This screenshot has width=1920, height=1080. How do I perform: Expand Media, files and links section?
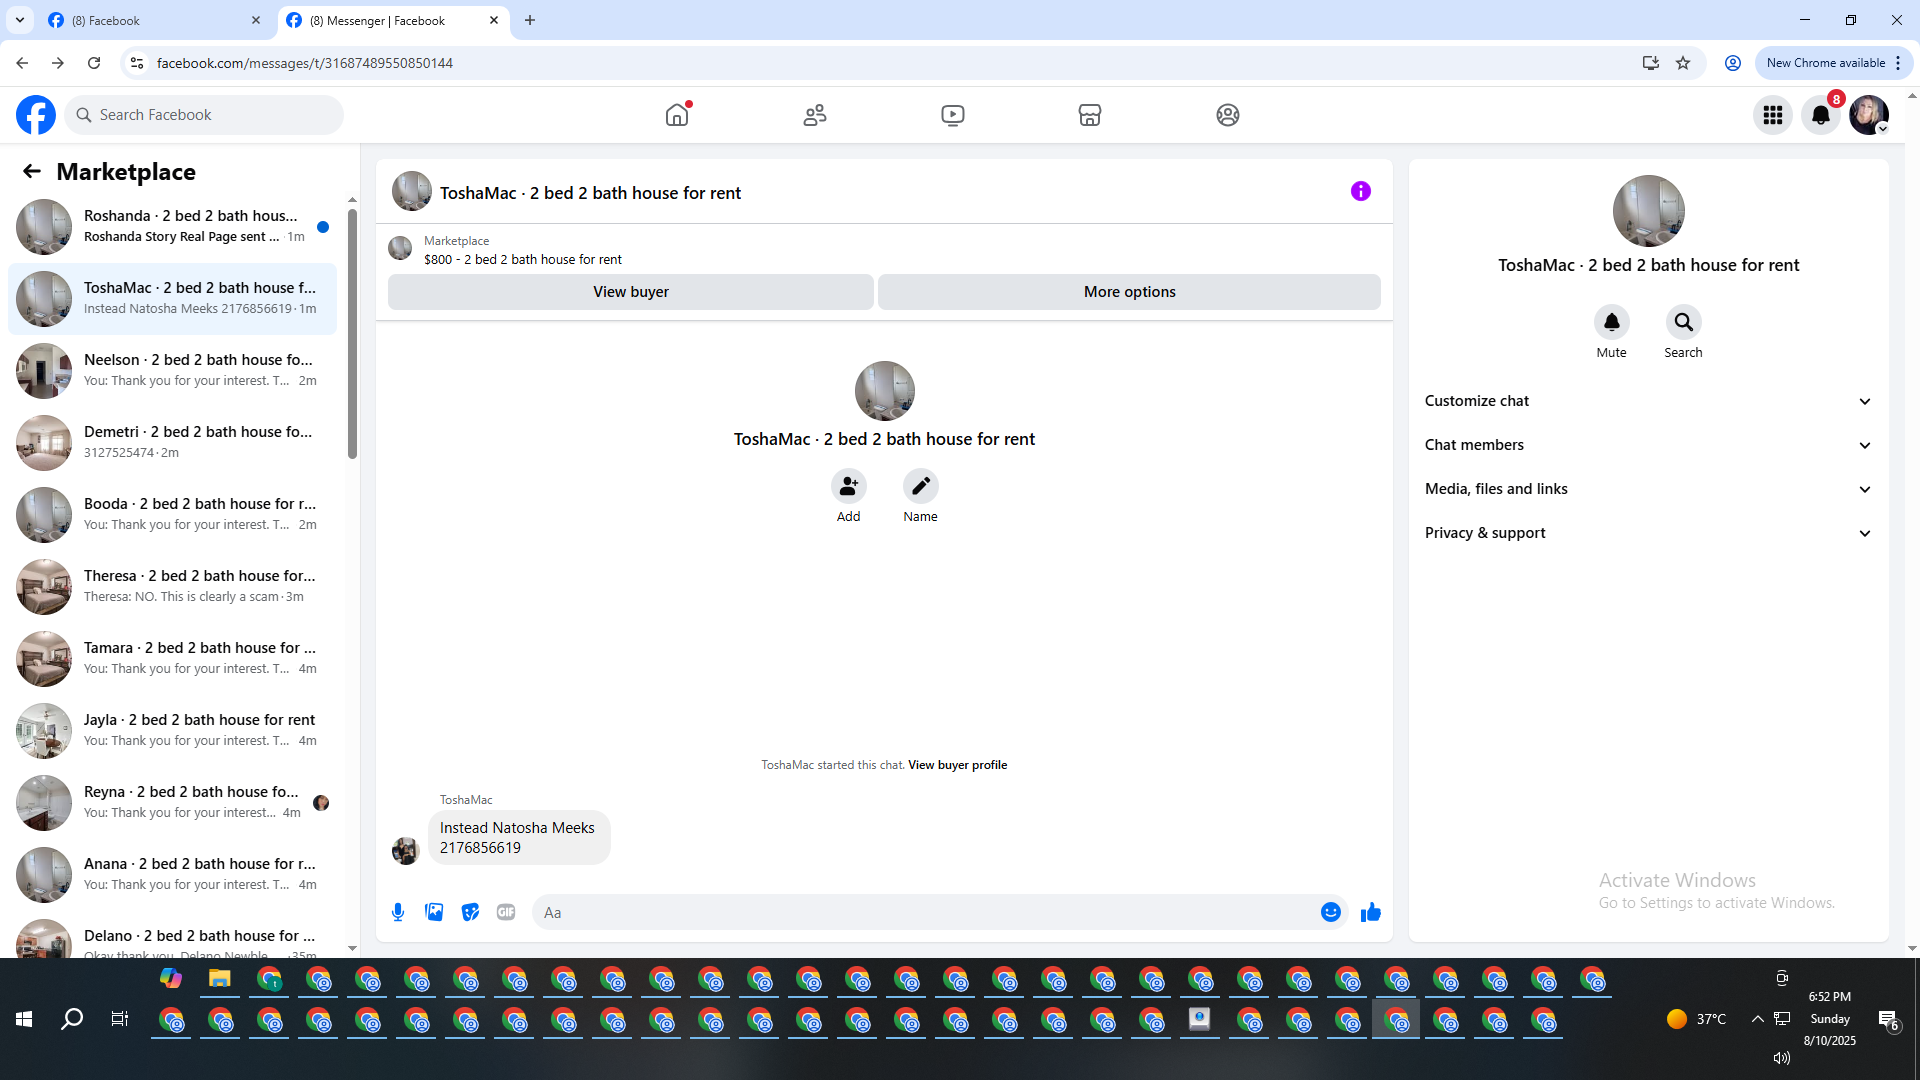click(x=1648, y=489)
